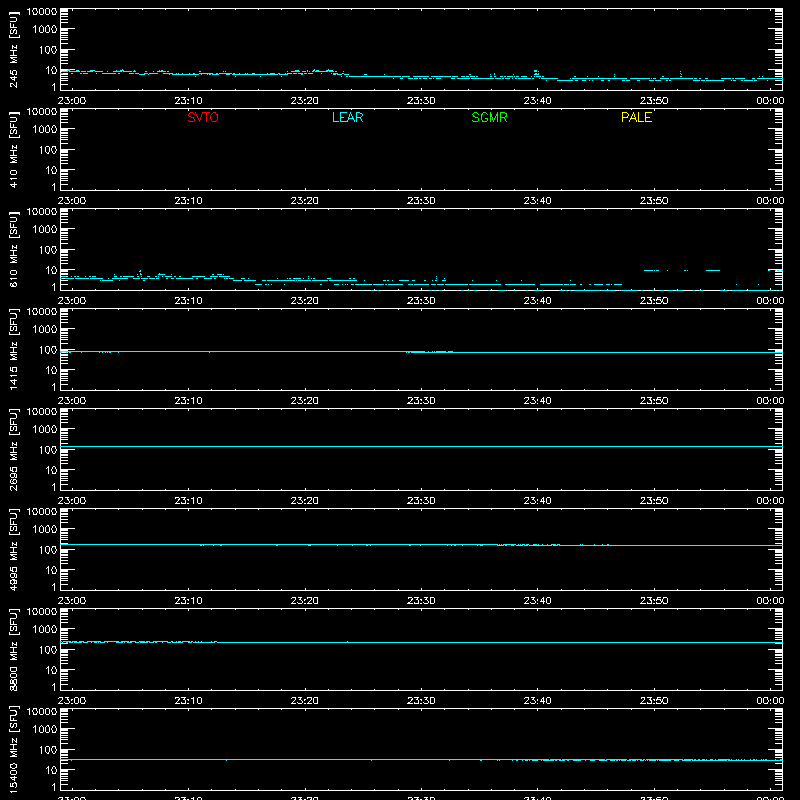This screenshot has width=800, height=800.
Task: Click the 23:40 label below the 2695 MHz plot
Action: tap(537, 501)
